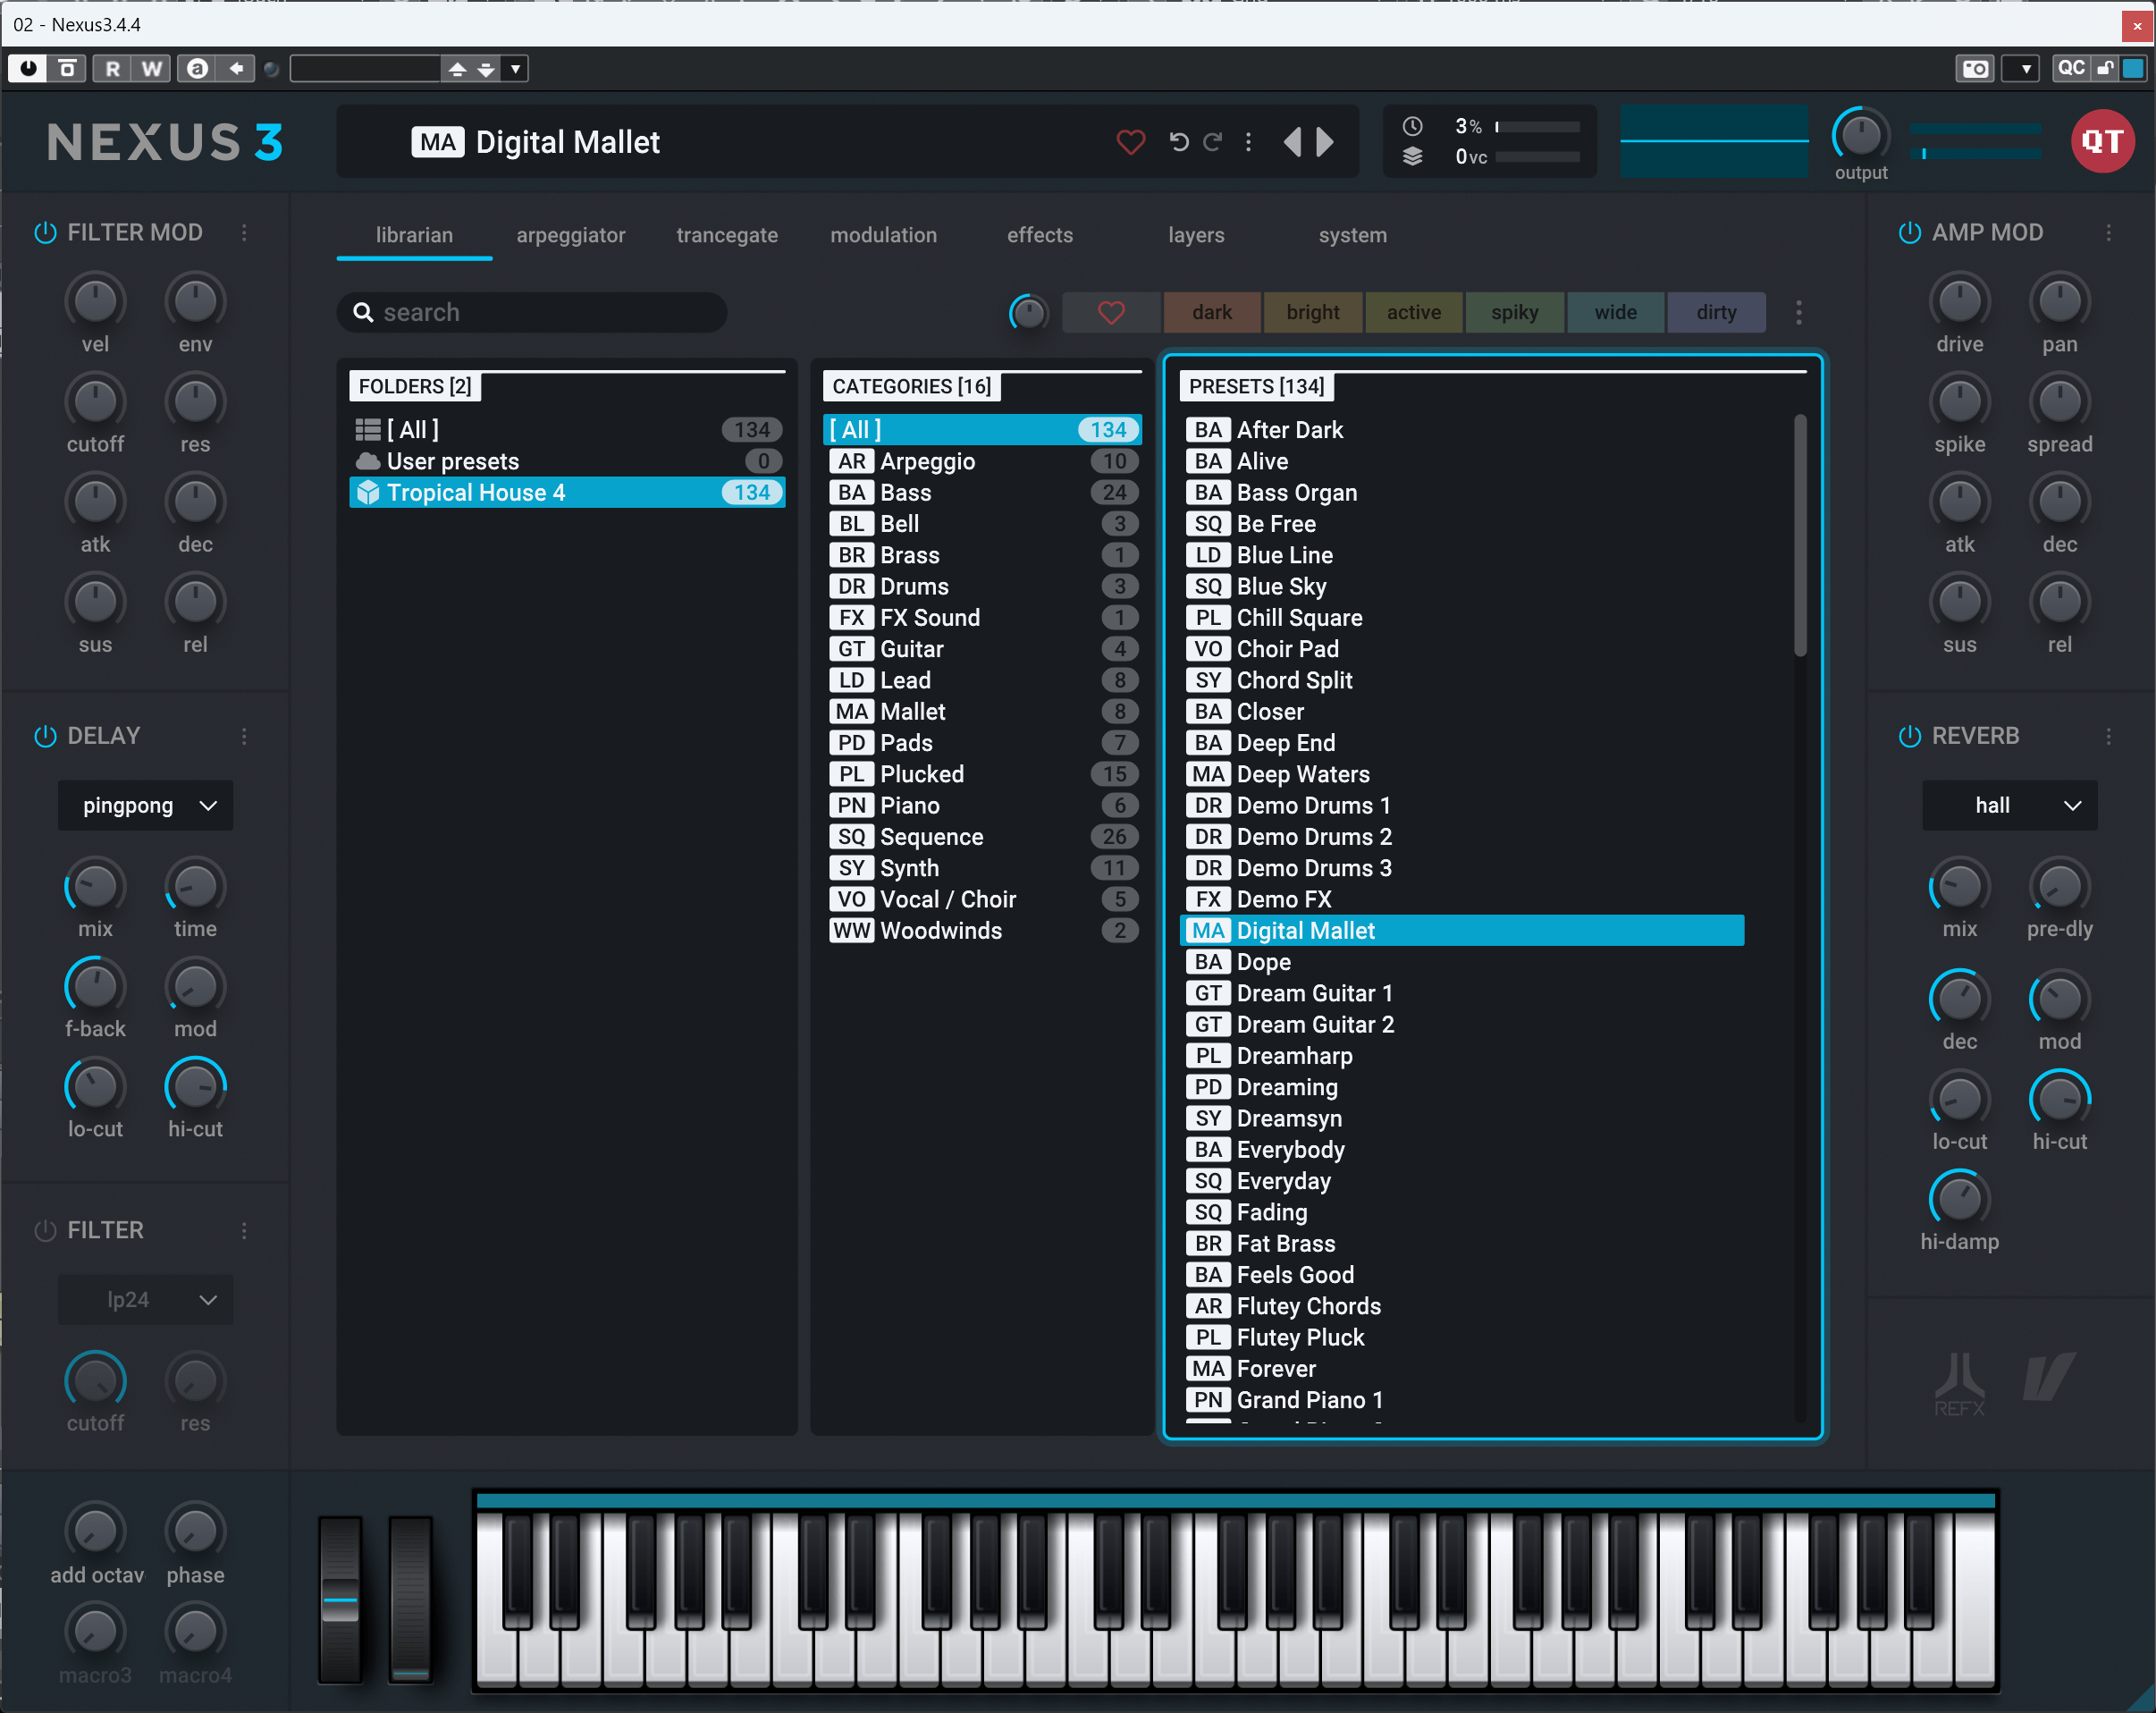Switch to the arpeggiator tab
The width and height of the screenshot is (2156, 1713).
pyautogui.click(x=570, y=235)
